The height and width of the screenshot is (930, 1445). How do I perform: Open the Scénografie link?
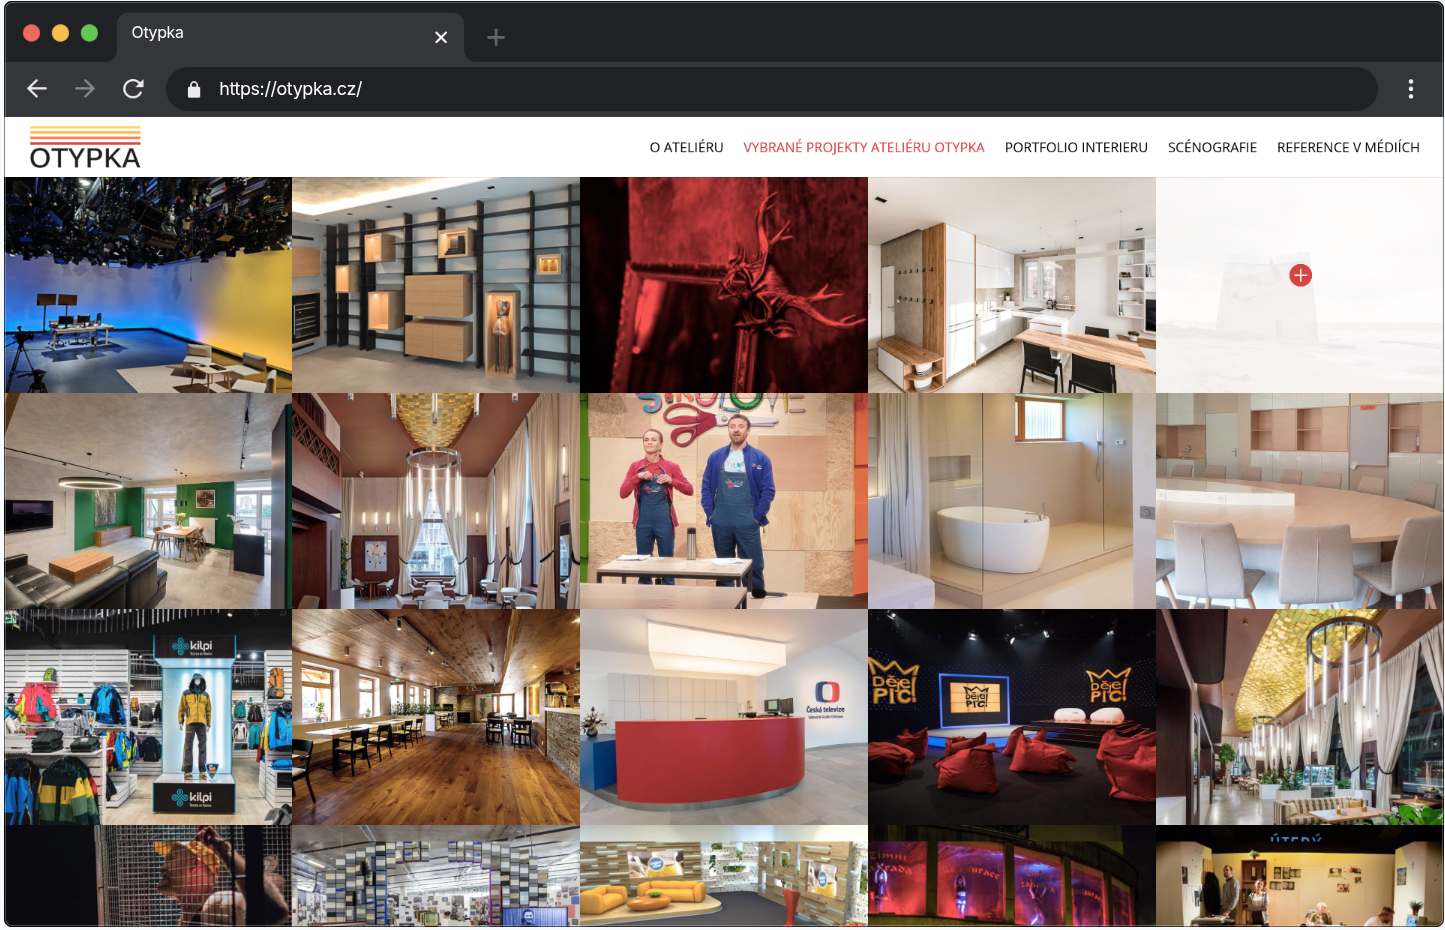coord(1212,147)
